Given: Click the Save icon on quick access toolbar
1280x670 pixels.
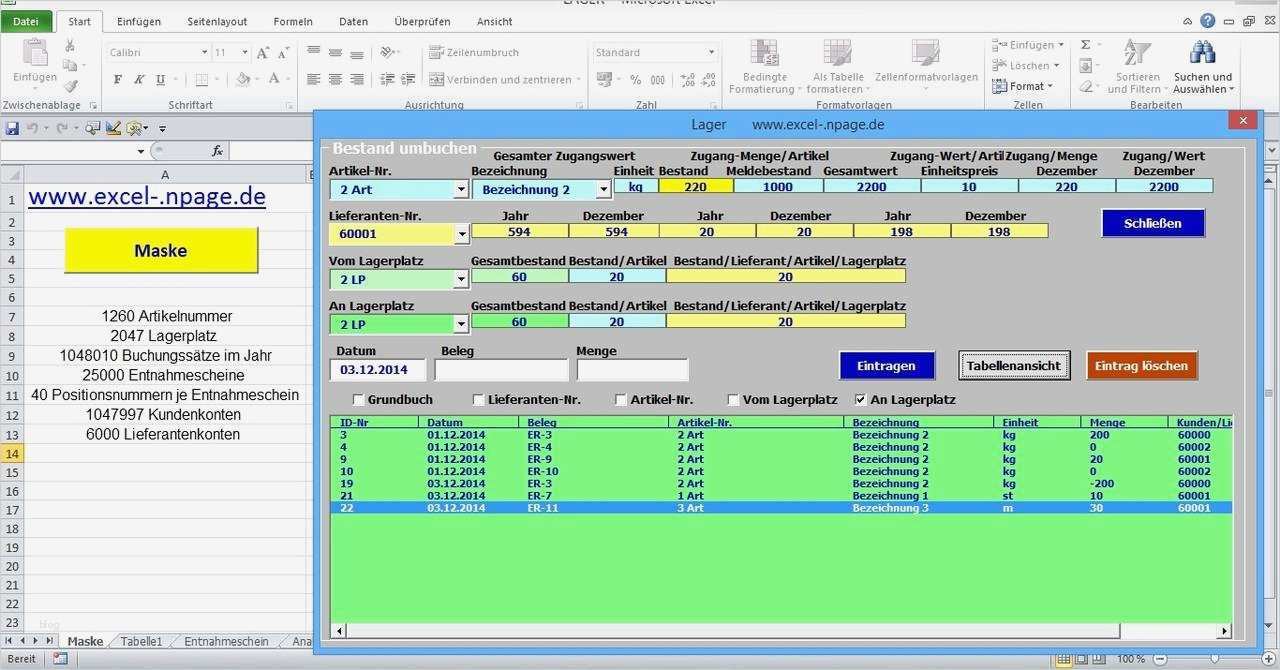Looking at the screenshot, I should coord(13,127).
